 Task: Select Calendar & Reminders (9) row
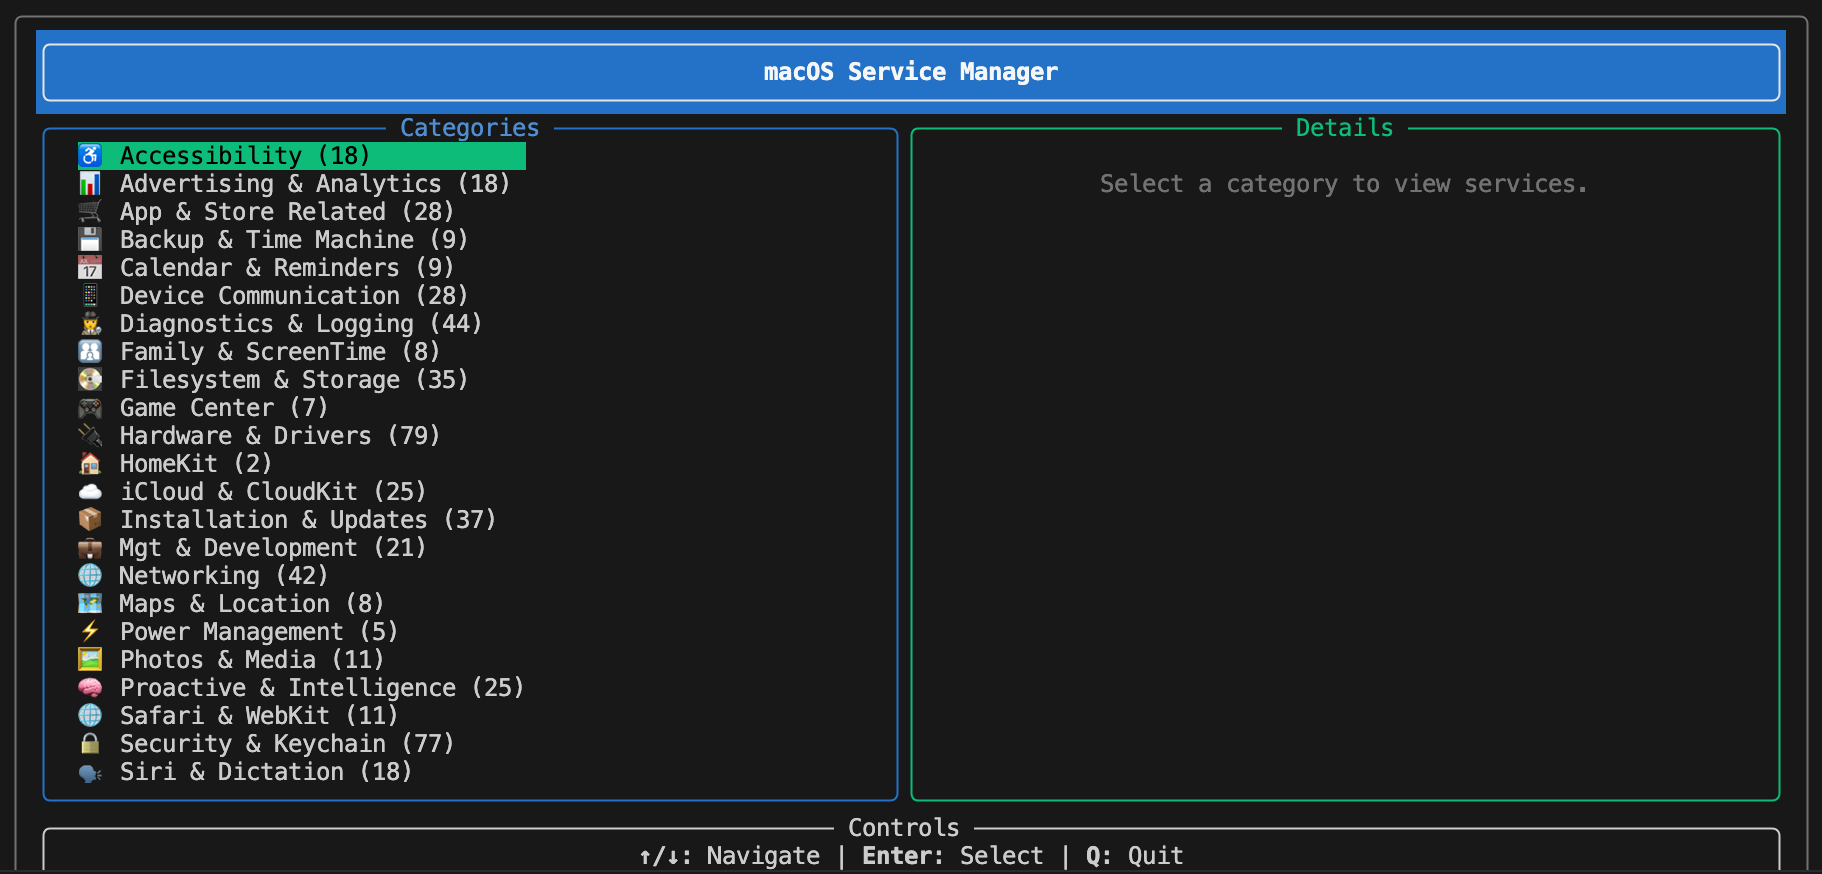287,267
